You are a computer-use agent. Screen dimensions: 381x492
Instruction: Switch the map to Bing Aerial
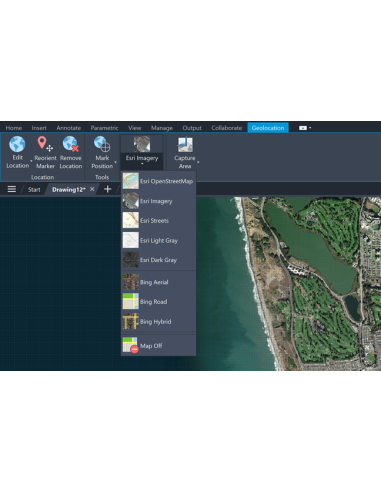tap(158, 282)
